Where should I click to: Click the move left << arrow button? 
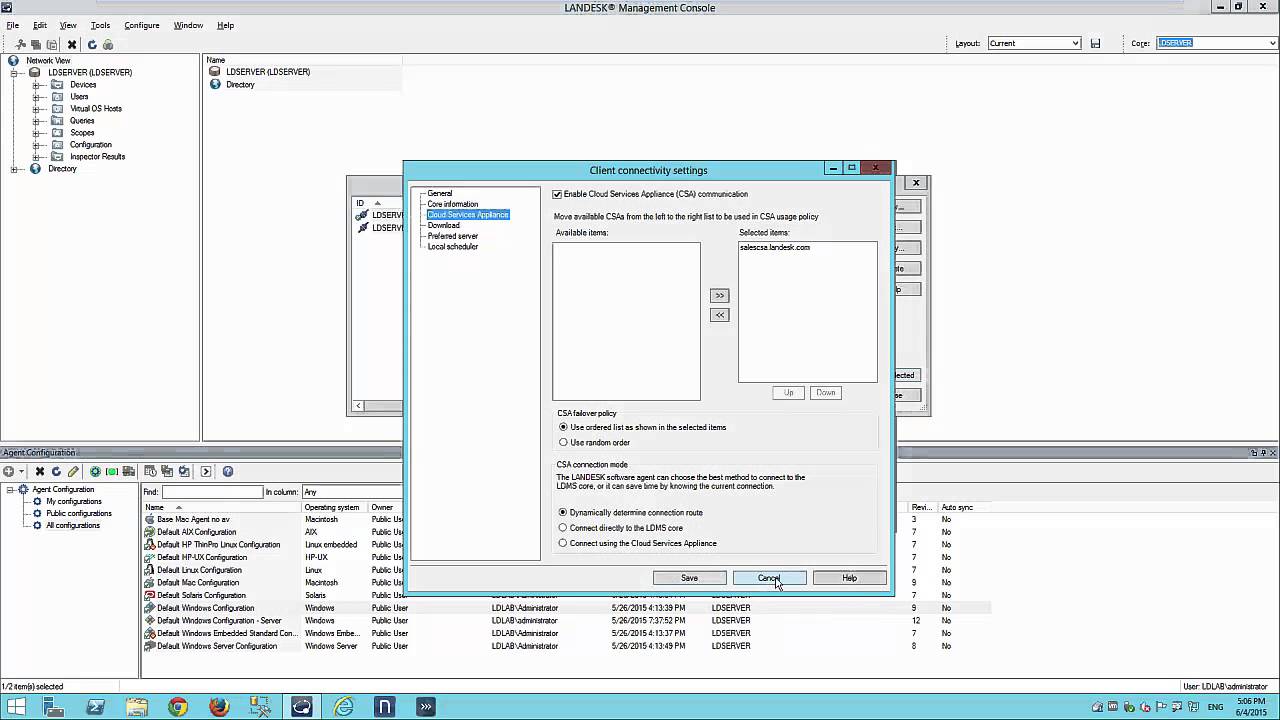719,315
